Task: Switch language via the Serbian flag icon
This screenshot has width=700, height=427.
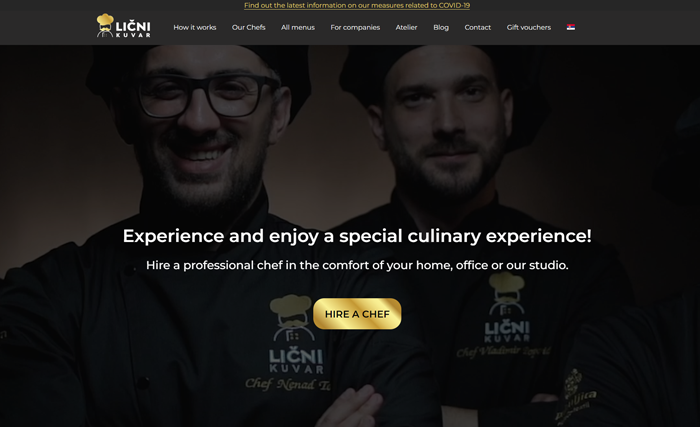Action: (571, 27)
